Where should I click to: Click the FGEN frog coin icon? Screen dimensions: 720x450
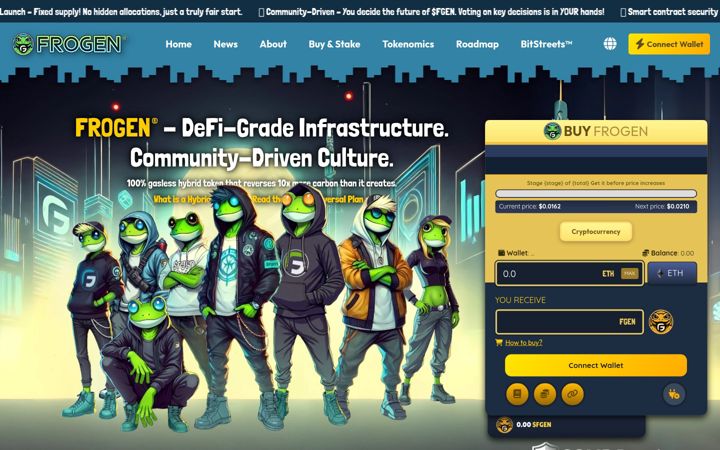[x=661, y=322]
